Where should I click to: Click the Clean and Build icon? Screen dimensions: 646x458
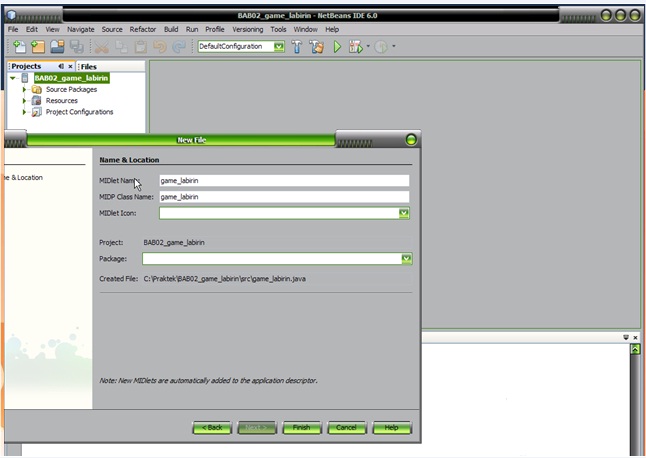click(x=316, y=47)
